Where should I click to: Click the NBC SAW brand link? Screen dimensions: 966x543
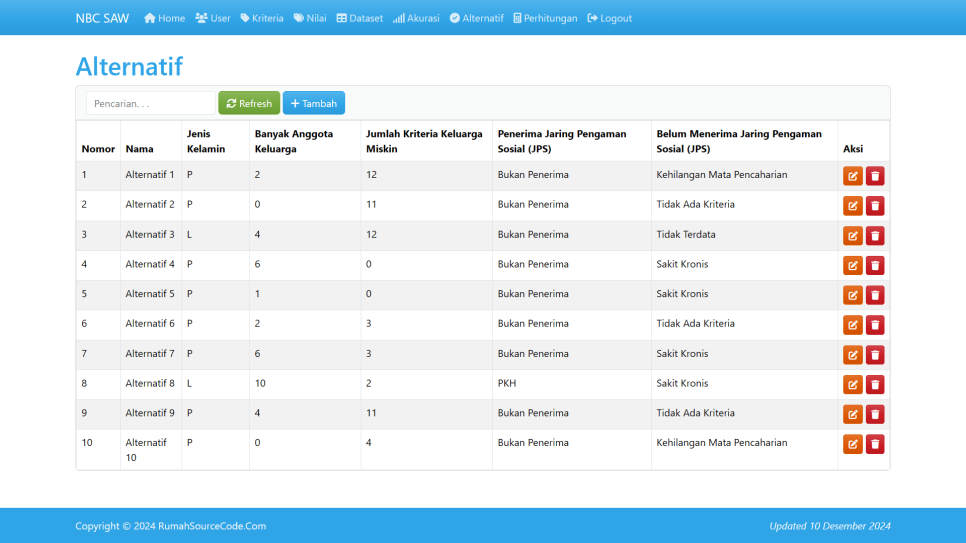(x=102, y=18)
